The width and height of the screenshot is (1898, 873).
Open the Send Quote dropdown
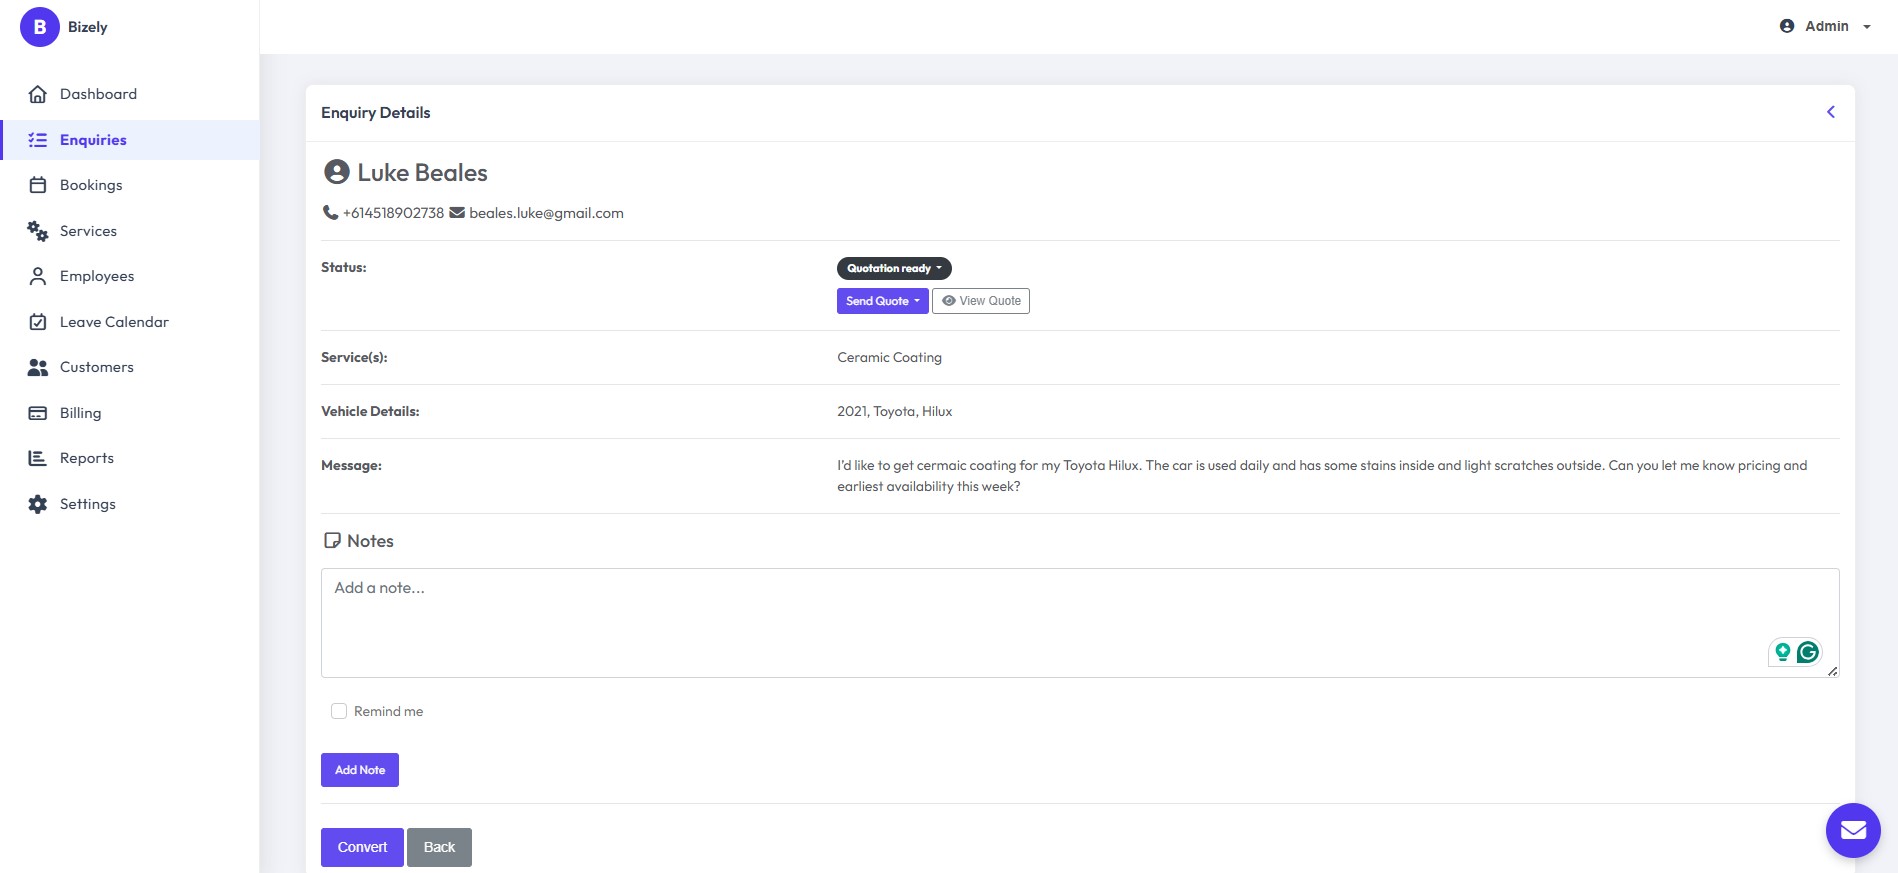pos(882,301)
